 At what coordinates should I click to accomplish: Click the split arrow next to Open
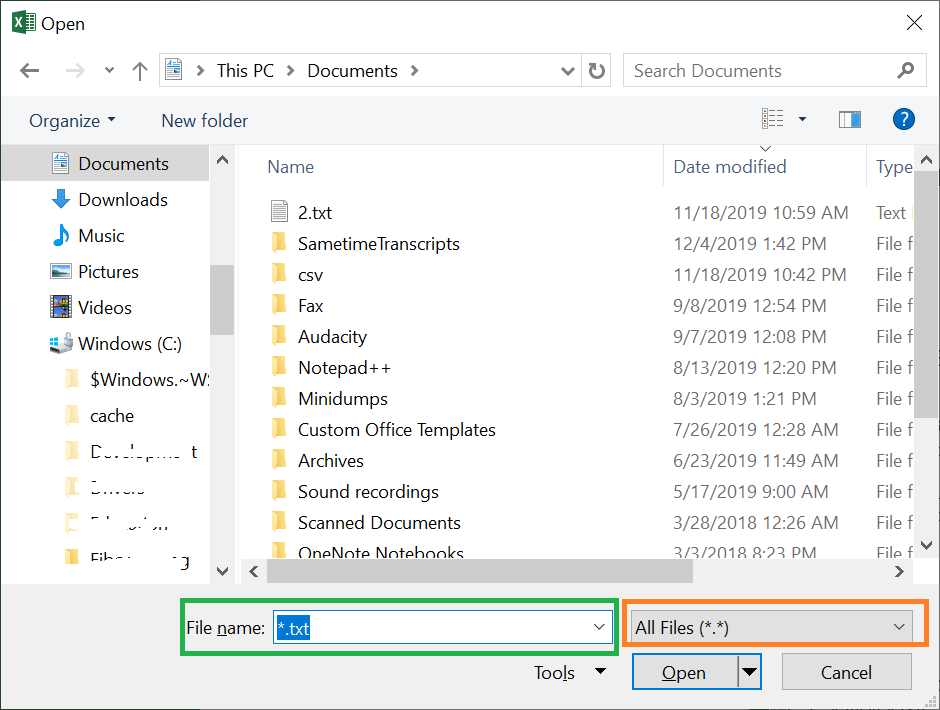click(x=748, y=672)
